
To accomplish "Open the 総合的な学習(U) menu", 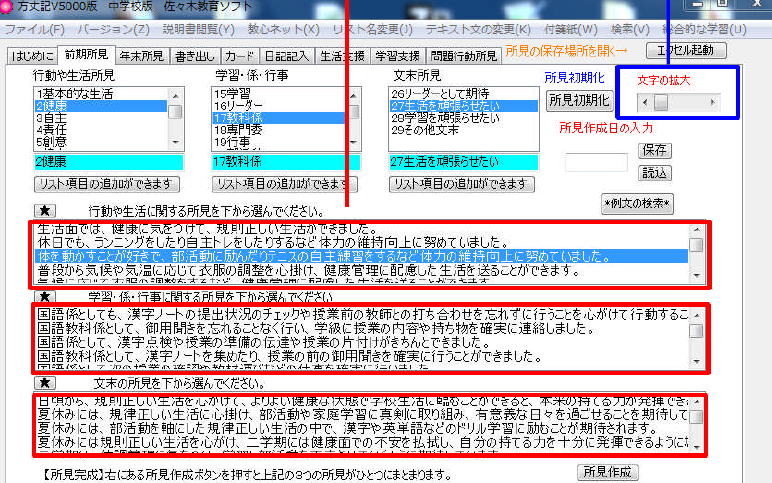I will coord(704,30).
